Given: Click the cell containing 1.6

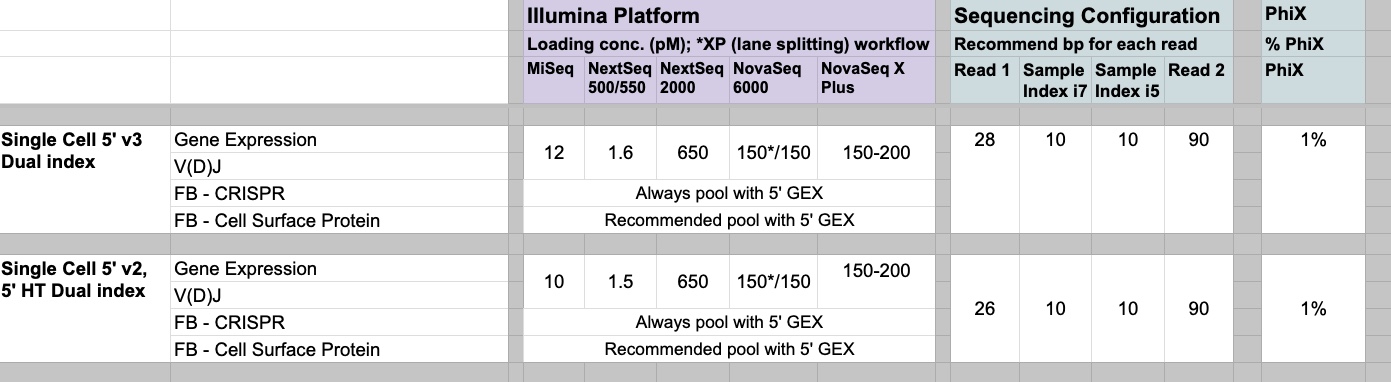Looking at the screenshot, I should 620,153.
